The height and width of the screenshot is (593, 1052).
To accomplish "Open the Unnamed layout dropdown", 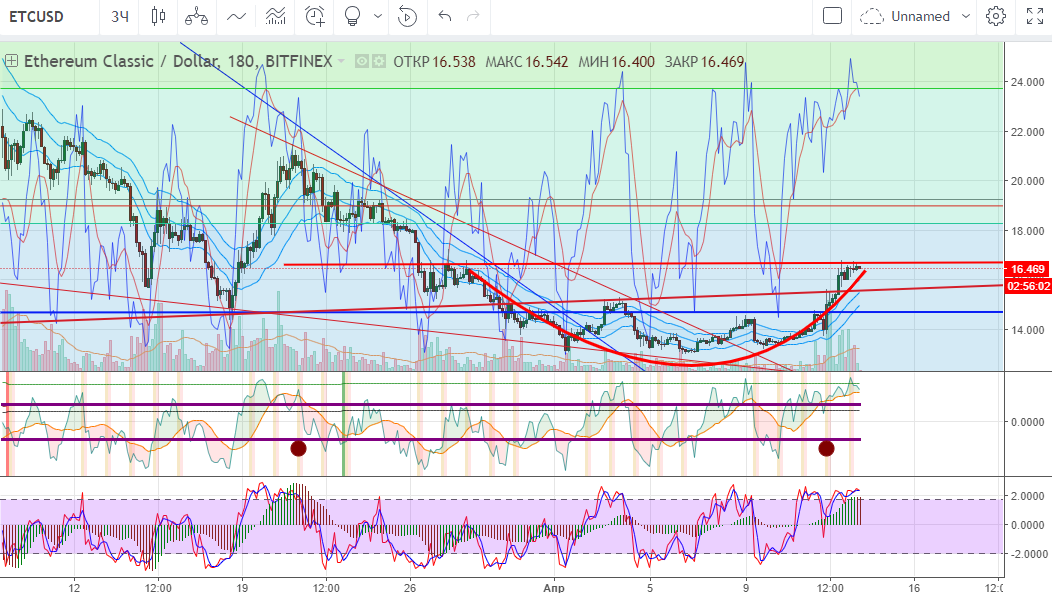I will (x=916, y=16).
